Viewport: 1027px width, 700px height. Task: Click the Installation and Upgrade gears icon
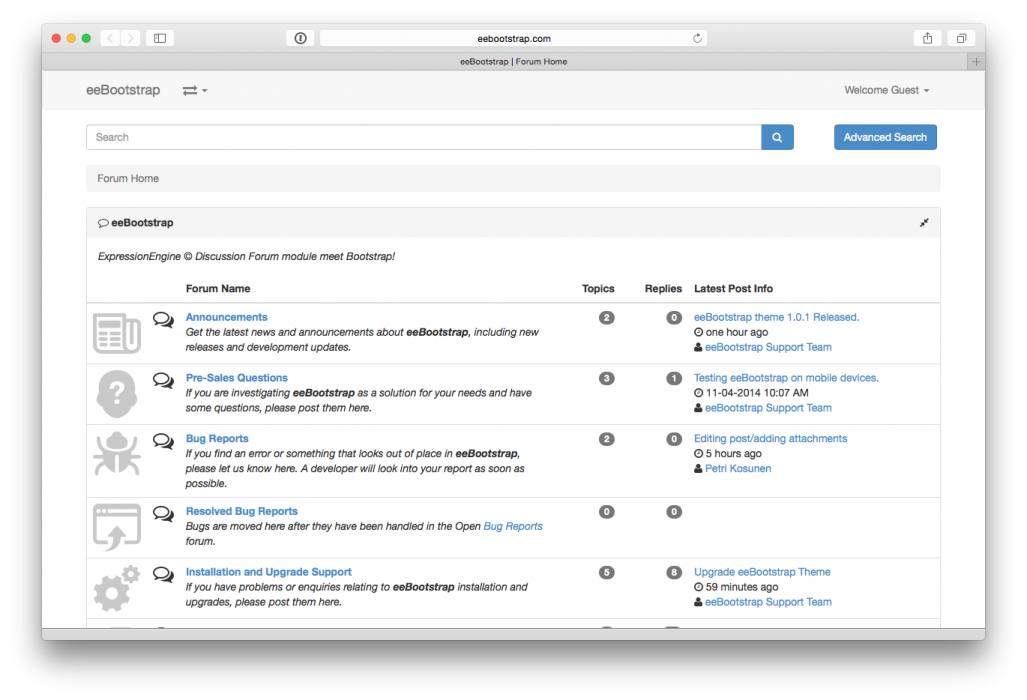click(117, 588)
